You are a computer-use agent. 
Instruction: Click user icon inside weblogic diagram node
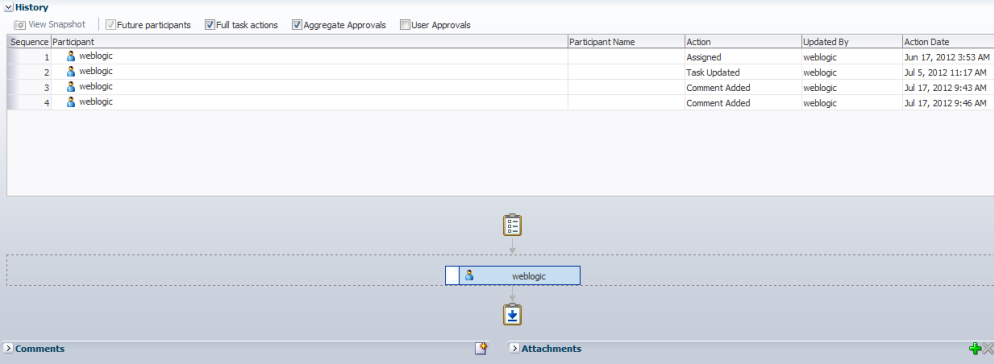pyautogui.click(x=469, y=276)
